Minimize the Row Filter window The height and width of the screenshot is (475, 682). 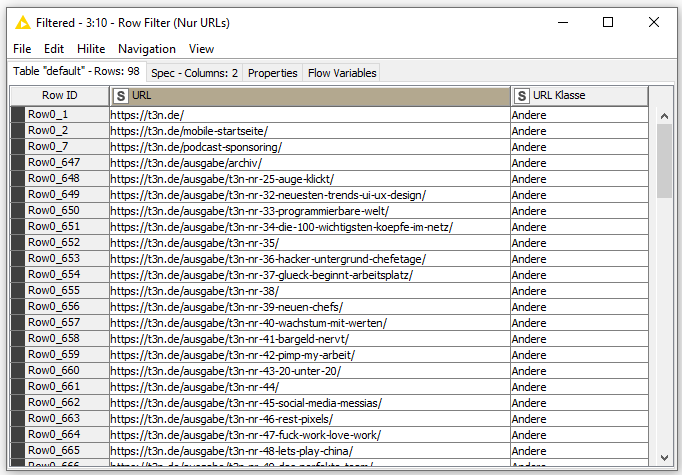tap(563, 22)
